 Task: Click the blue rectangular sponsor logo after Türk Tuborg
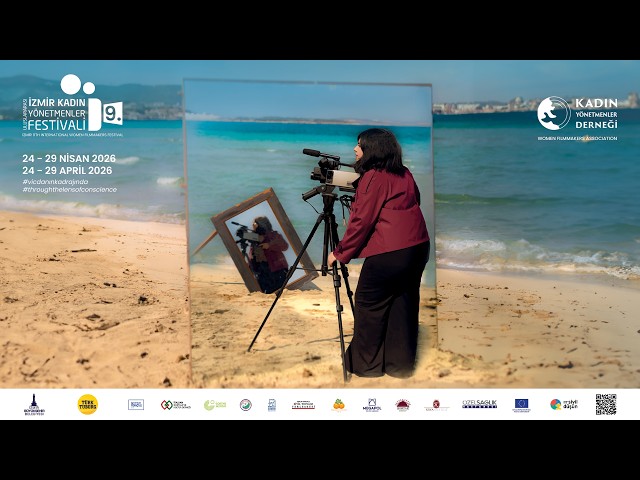pyautogui.click(x=136, y=404)
